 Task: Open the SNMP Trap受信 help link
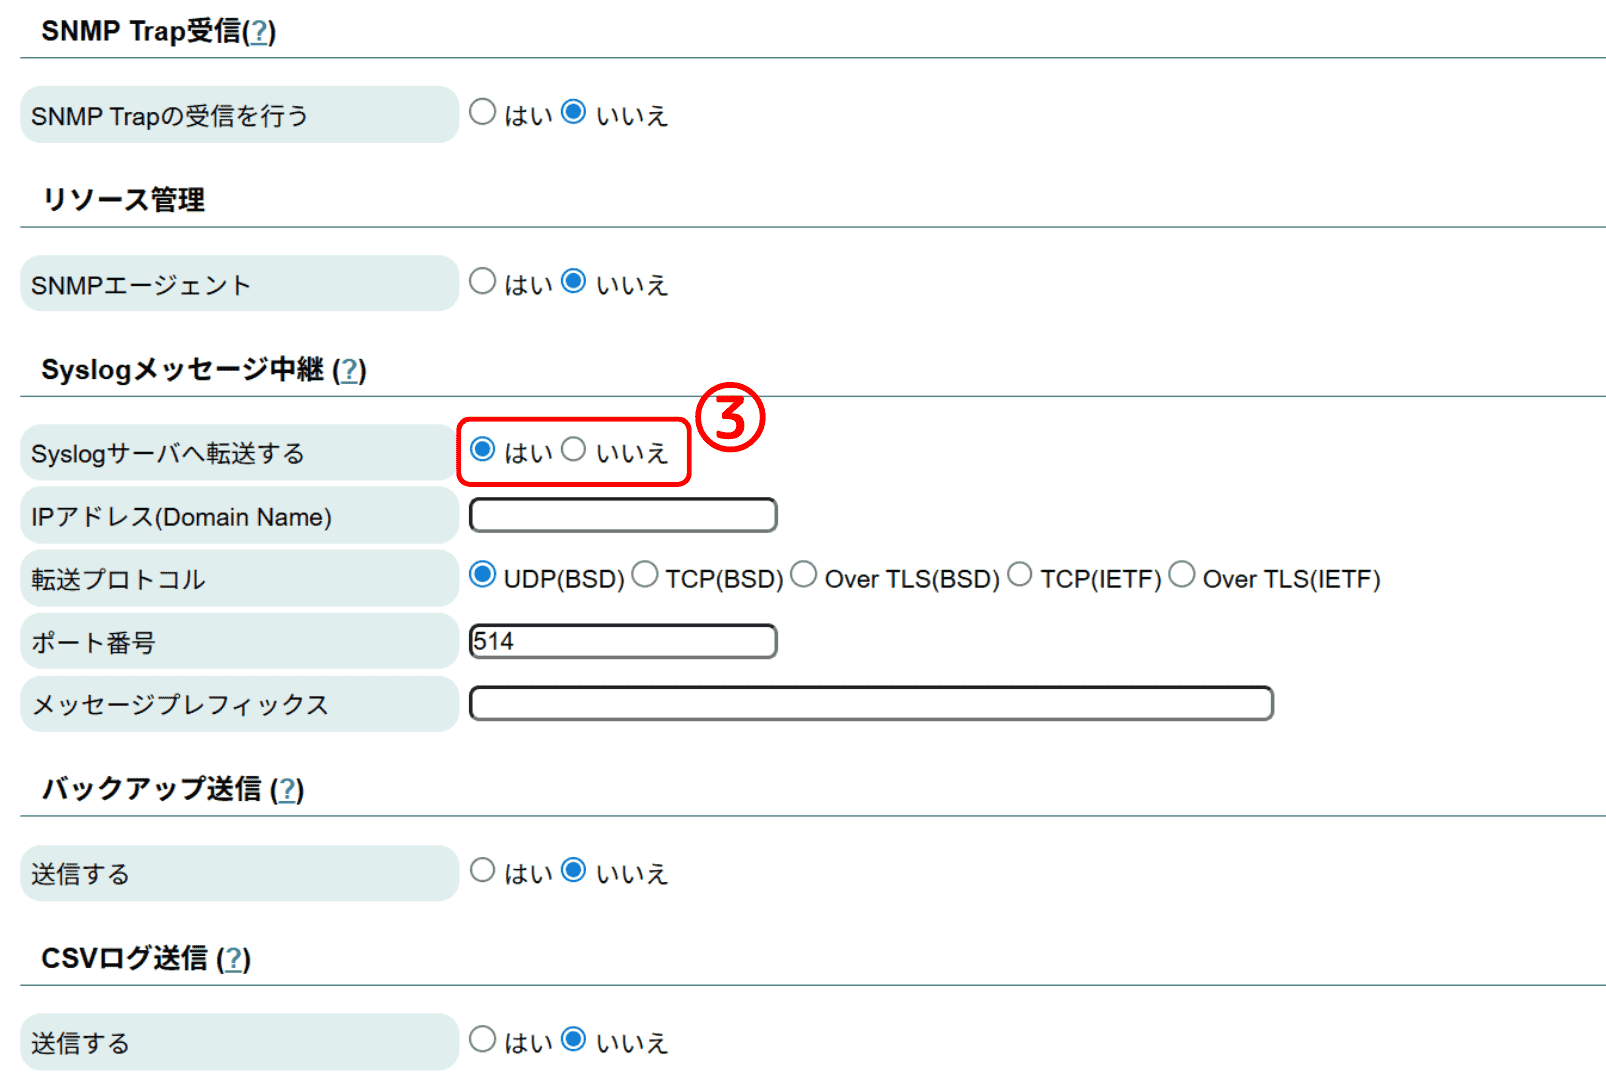259,32
